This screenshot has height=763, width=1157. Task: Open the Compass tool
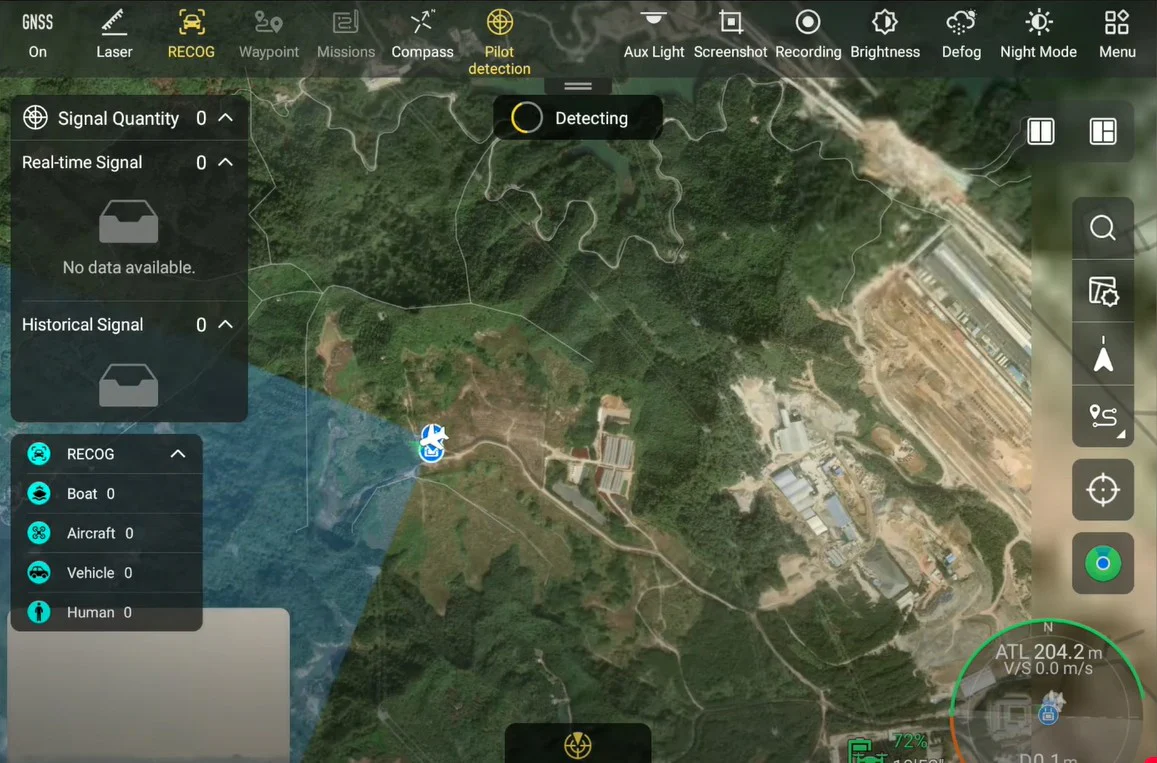[x=422, y=34]
